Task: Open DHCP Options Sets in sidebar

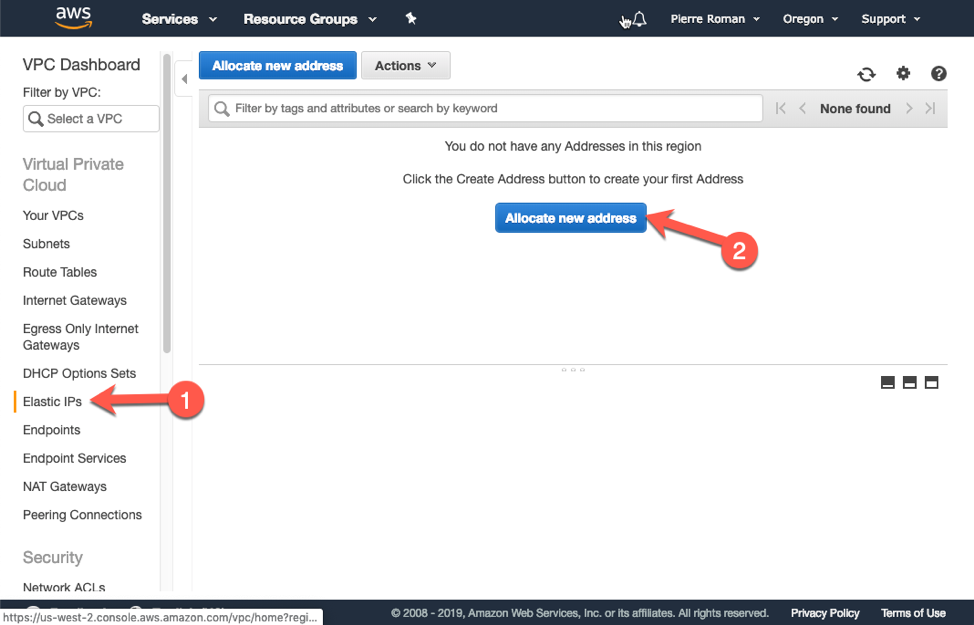Action: click(80, 373)
